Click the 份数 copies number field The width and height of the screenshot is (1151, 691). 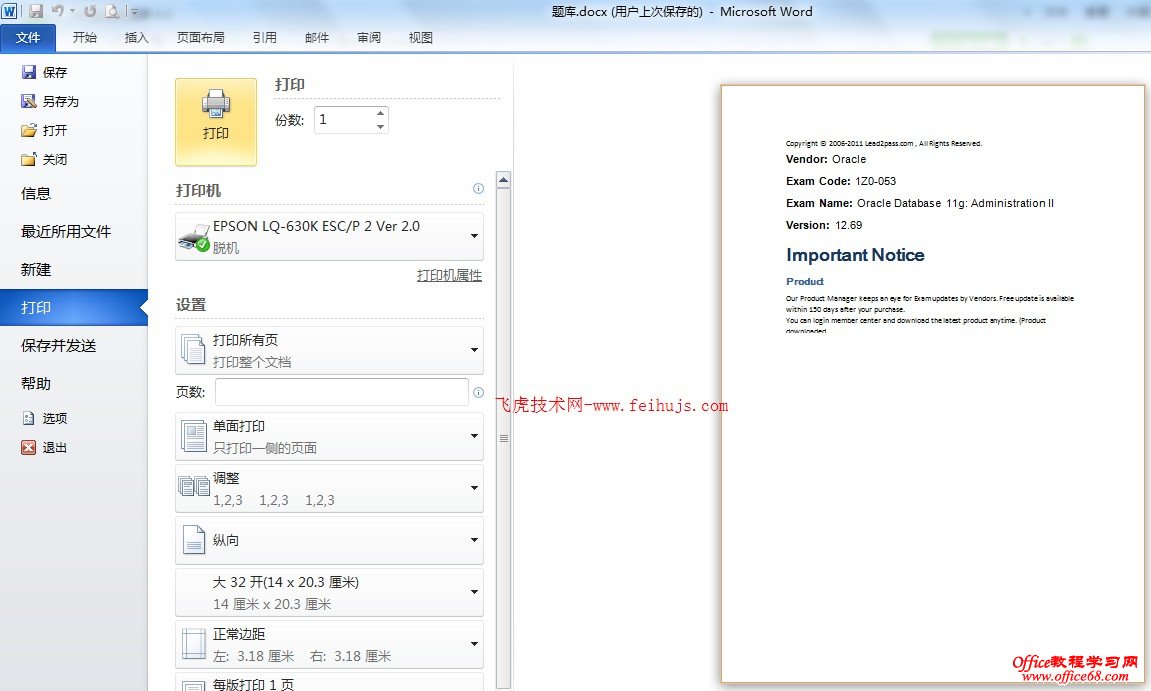[x=344, y=120]
